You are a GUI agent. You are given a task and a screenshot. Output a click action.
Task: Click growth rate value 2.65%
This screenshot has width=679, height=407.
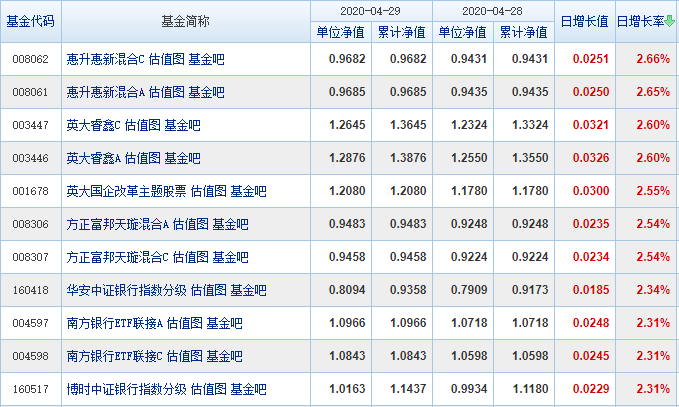[x=653, y=92]
